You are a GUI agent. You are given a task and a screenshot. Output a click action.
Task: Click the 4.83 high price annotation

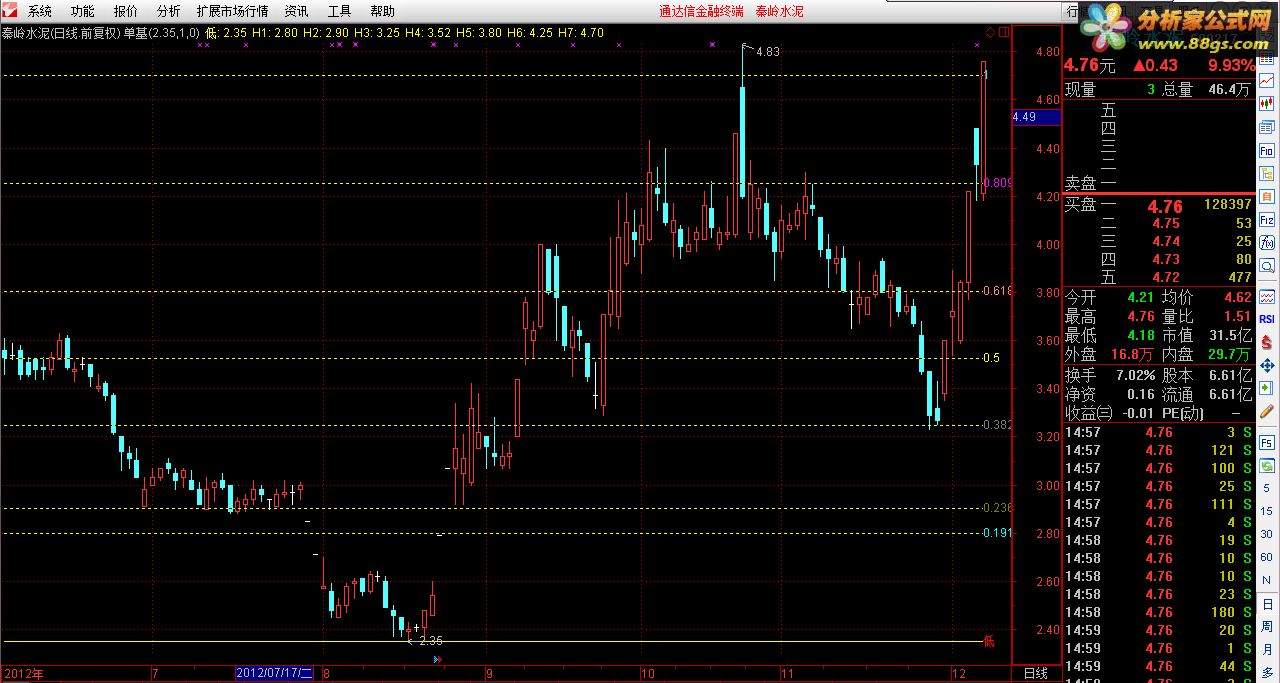coord(768,52)
